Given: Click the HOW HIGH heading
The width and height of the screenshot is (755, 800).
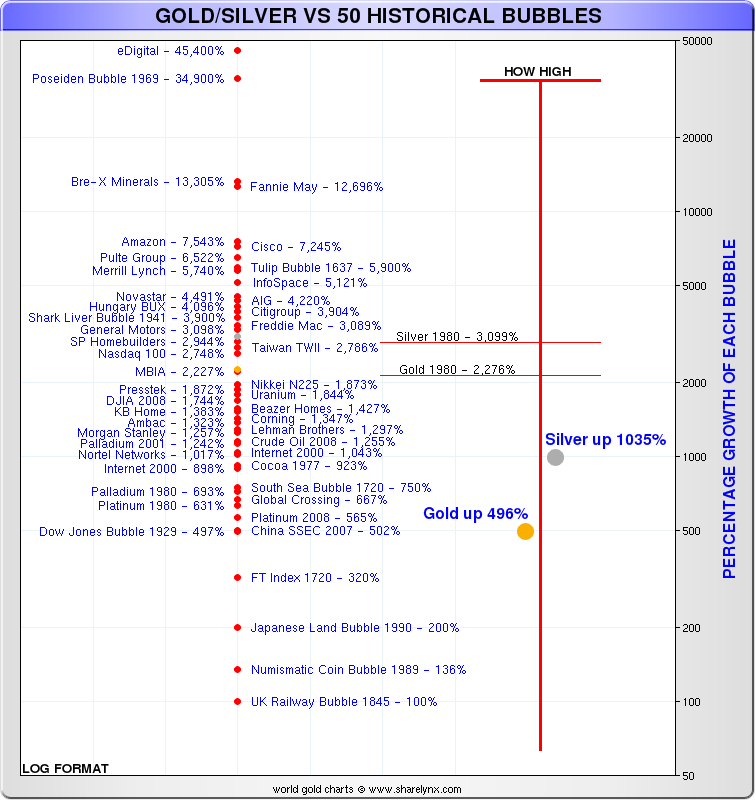Looking at the screenshot, I should [538, 72].
